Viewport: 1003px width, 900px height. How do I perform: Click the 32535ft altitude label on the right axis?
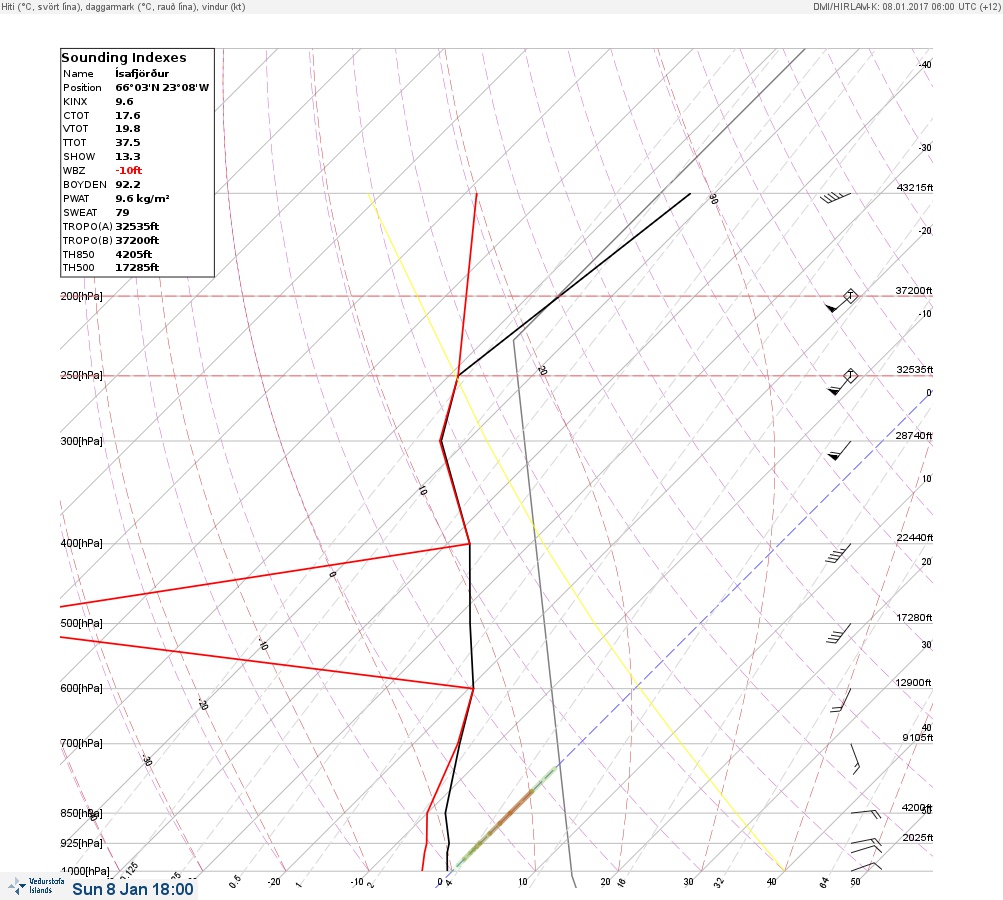point(915,370)
